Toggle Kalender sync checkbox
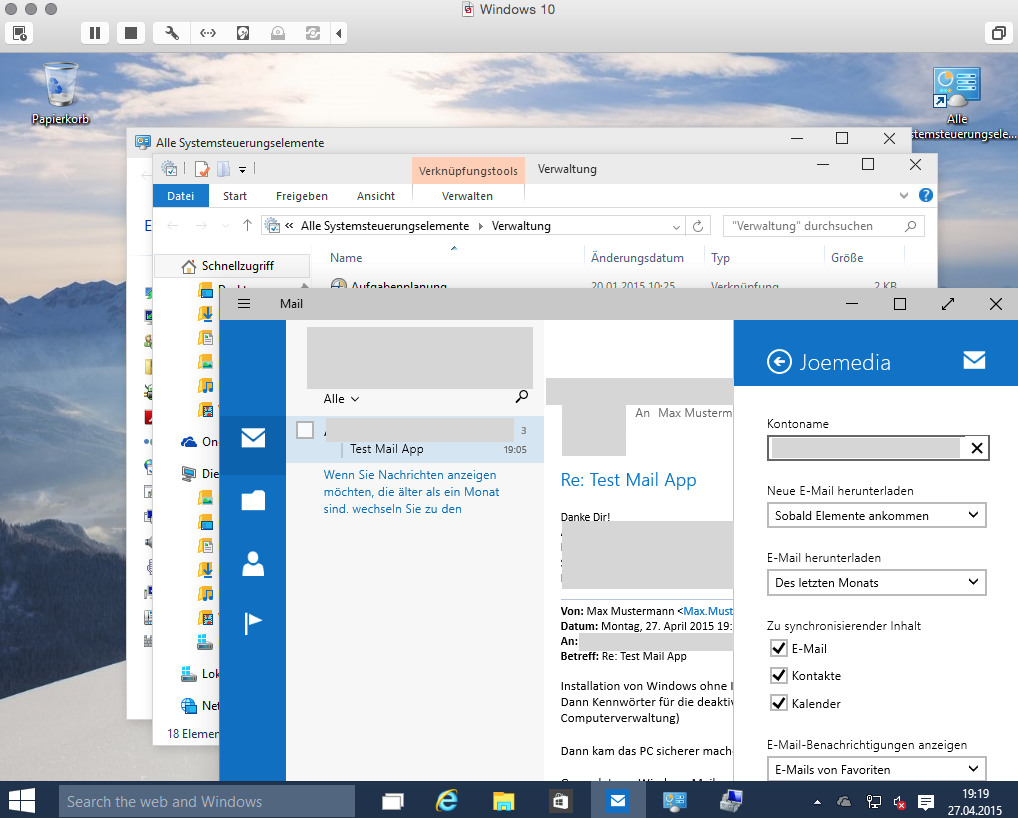Image resolution: width=1018 pixels, height=818 pixels. point(778,703)
